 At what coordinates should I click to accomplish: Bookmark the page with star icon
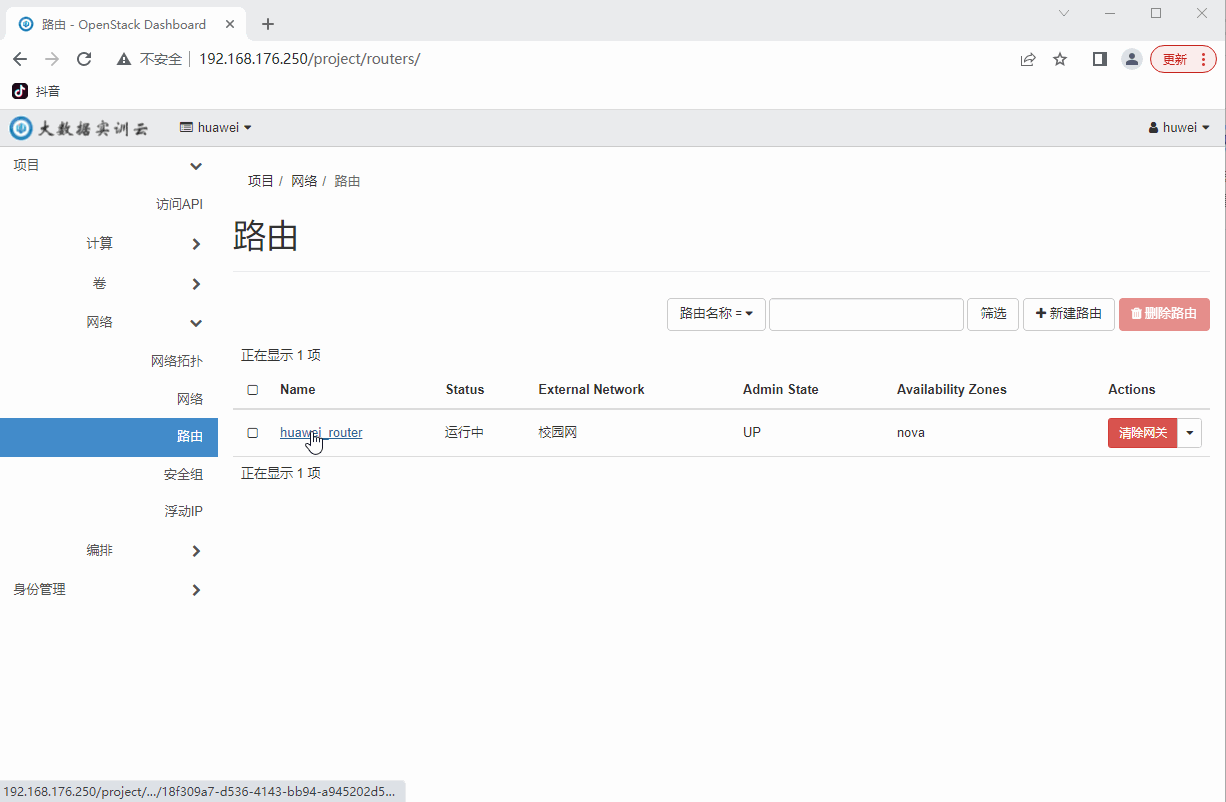[x=1060, y=59]
